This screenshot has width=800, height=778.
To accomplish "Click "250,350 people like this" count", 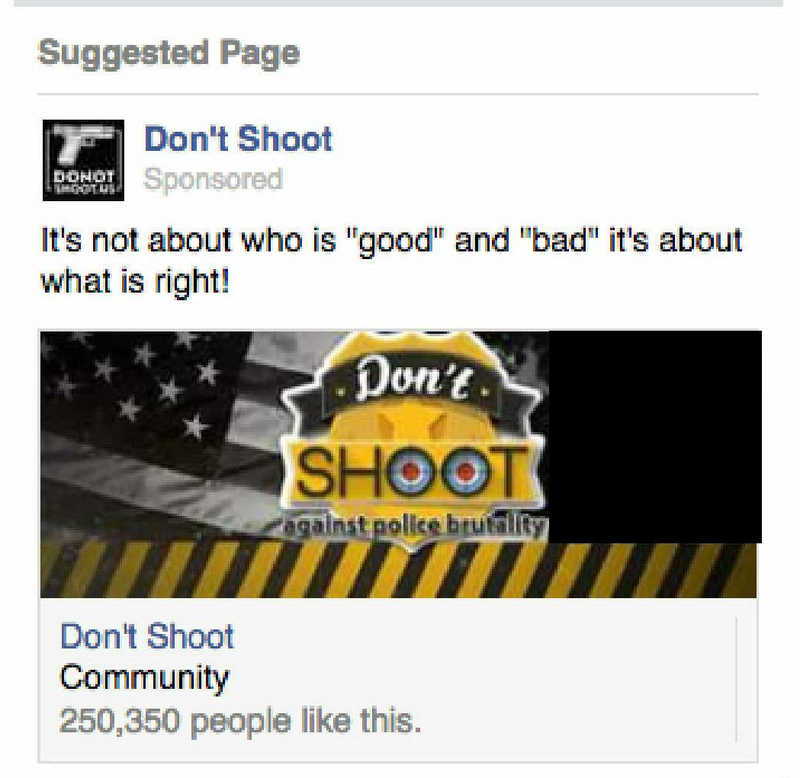I will (x=240, y=721).
